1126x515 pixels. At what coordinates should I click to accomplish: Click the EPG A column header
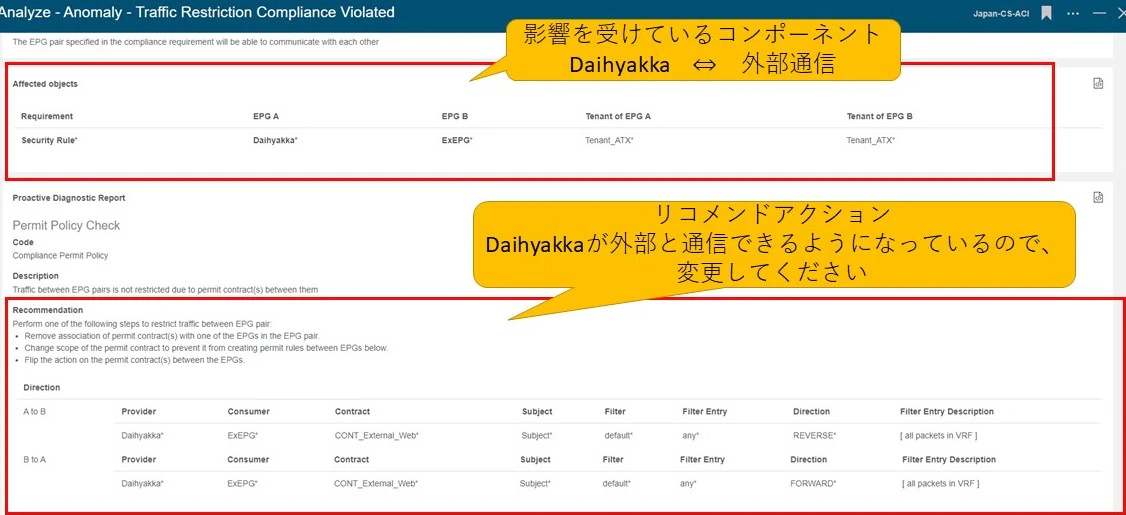coord(266,116)
